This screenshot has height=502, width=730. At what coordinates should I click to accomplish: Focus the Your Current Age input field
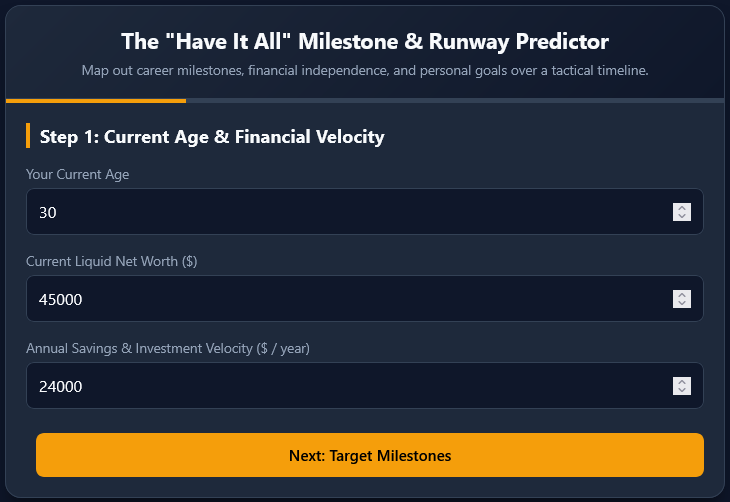(365, 212)
